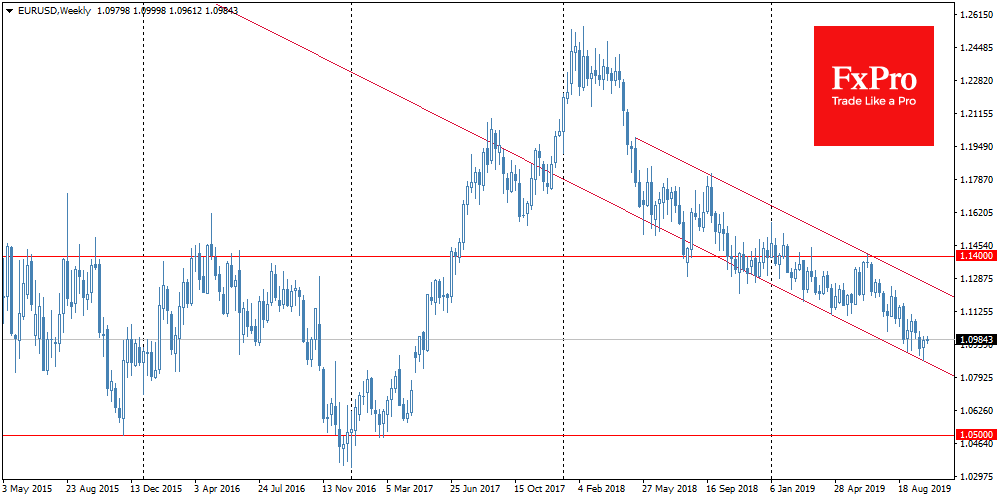Click the FxPro red logo
Screen dimensions: 1000x500
pyautogui.click(x=873, y=85)
